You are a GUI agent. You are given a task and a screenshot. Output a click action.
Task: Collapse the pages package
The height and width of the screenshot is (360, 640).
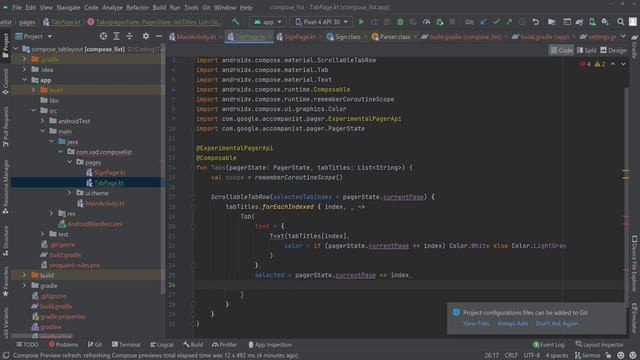point(69,162)
